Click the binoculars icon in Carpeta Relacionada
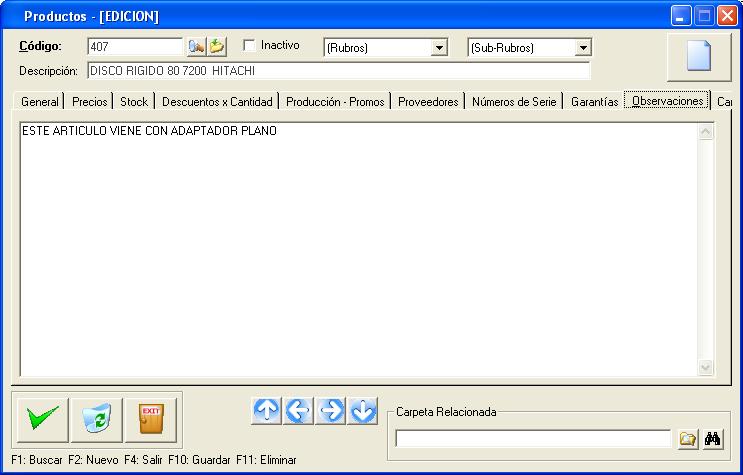This screenshot has width=743, height=475. click(712, 439)
